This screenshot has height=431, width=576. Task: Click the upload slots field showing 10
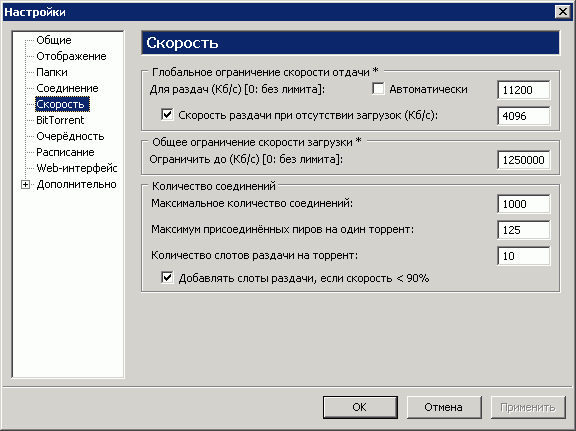(x=524, y=256)
